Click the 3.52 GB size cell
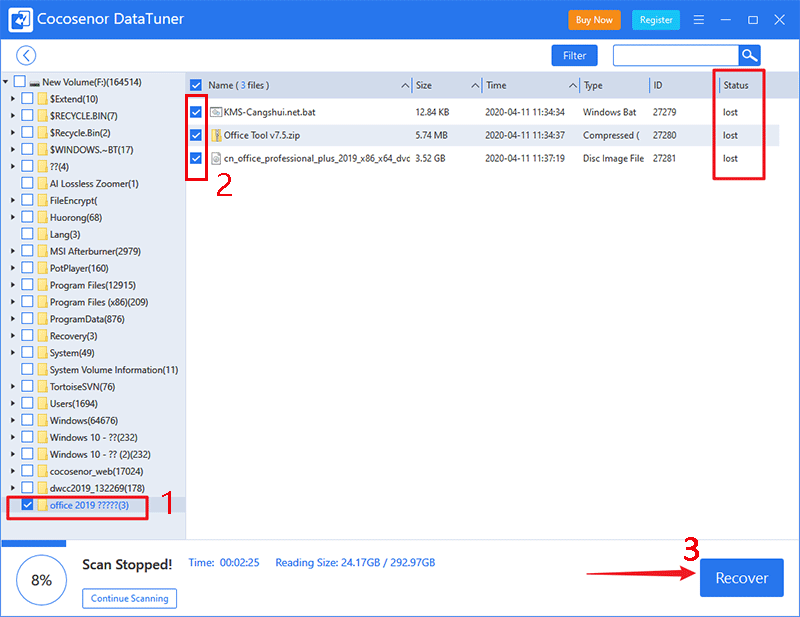Viewport: 800px width, 617px height. (x=430, y=159)
